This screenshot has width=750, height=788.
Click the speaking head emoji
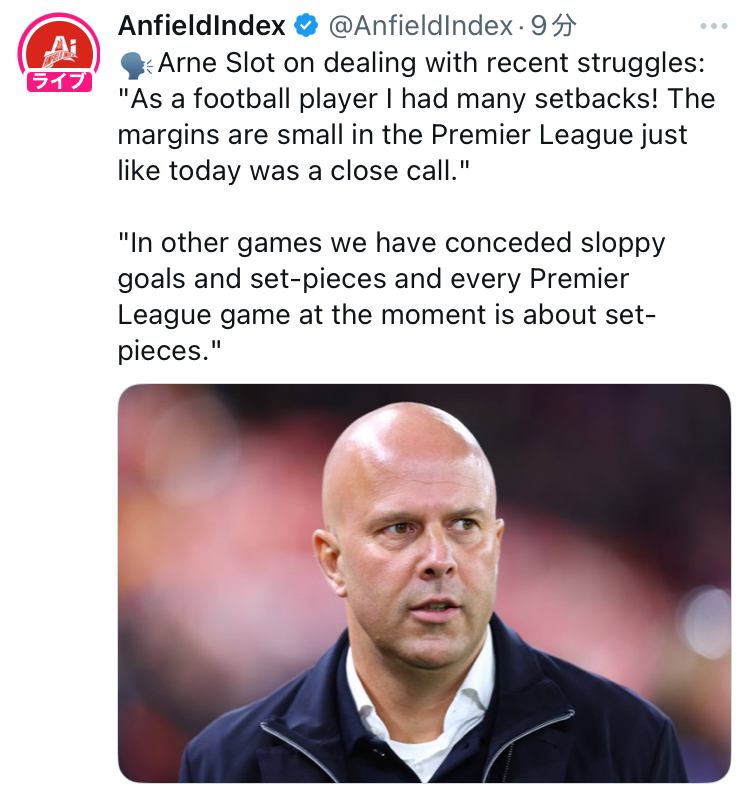135,64
